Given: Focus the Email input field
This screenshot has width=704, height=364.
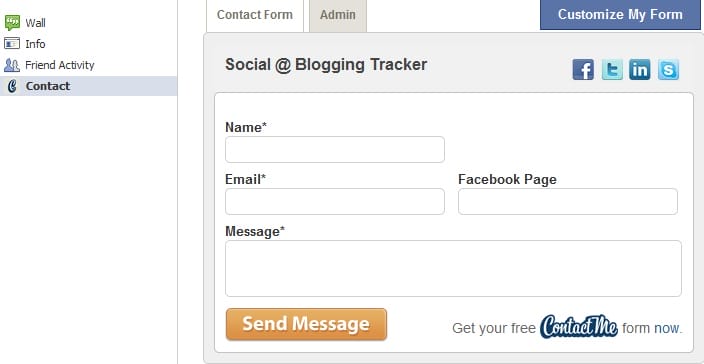Looking at the screenshot, I should tap(335, 202).
